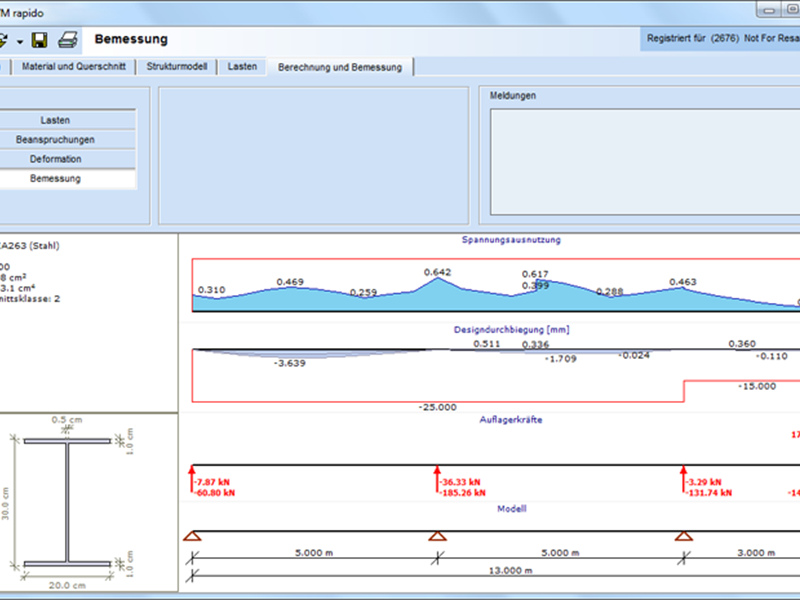Go to the Lasten tab in the tab bar
The image size is (800, 600).
tap(242, 67)
